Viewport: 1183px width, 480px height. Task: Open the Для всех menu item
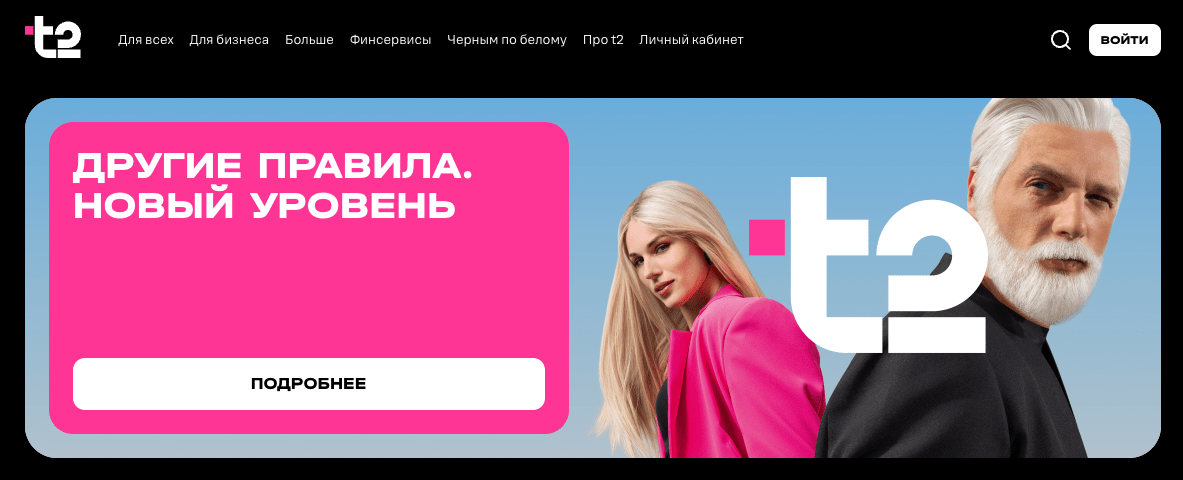click(146, 40)
